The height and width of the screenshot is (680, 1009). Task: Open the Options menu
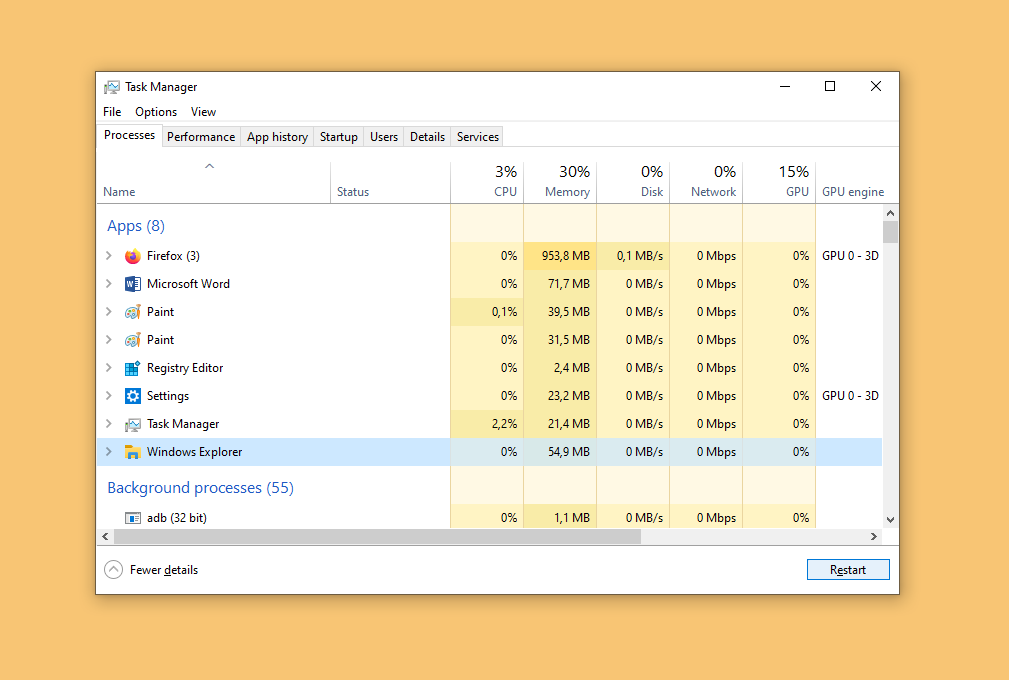pyautogui.click(x=156, y=112)
